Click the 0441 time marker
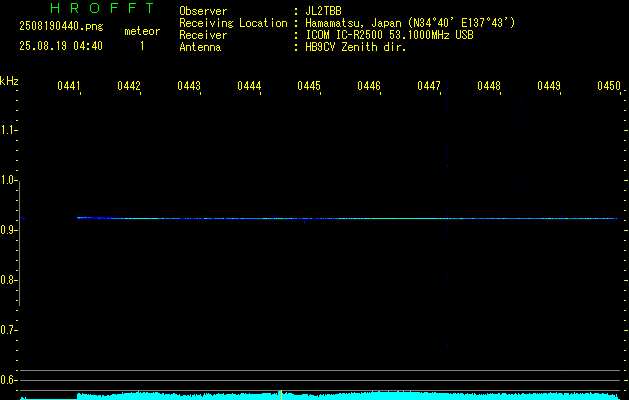Screen dimensions: 629x400 click(x=68, y=86)
